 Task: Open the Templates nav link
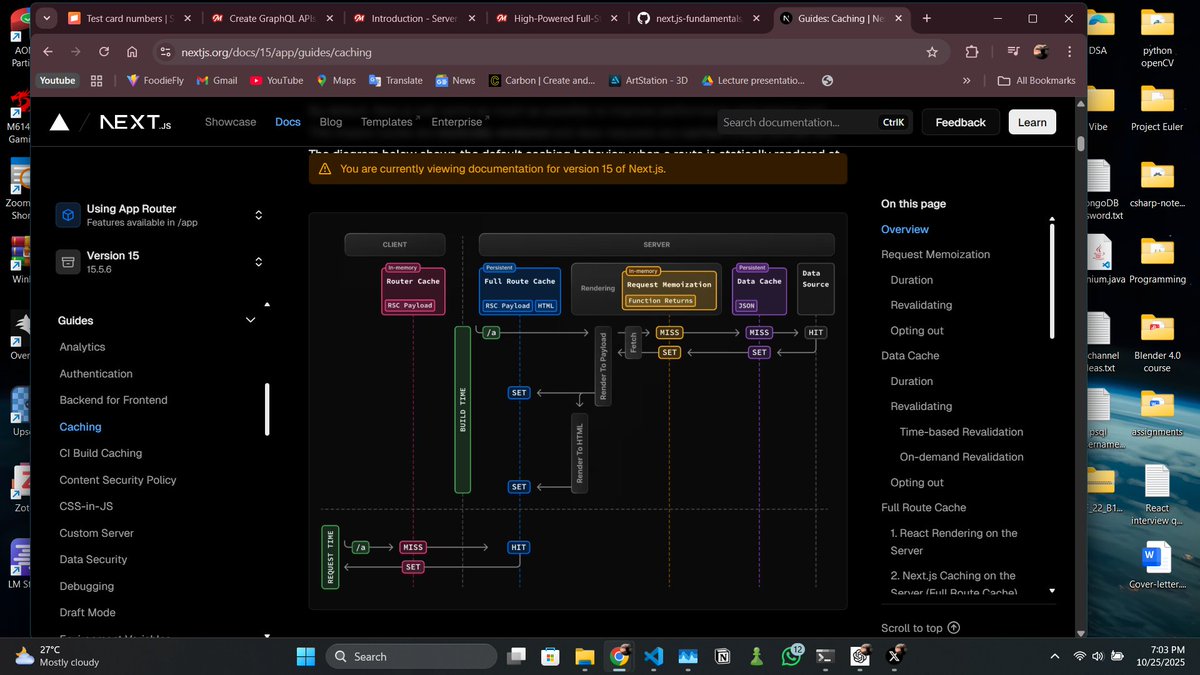pos(389,122)
